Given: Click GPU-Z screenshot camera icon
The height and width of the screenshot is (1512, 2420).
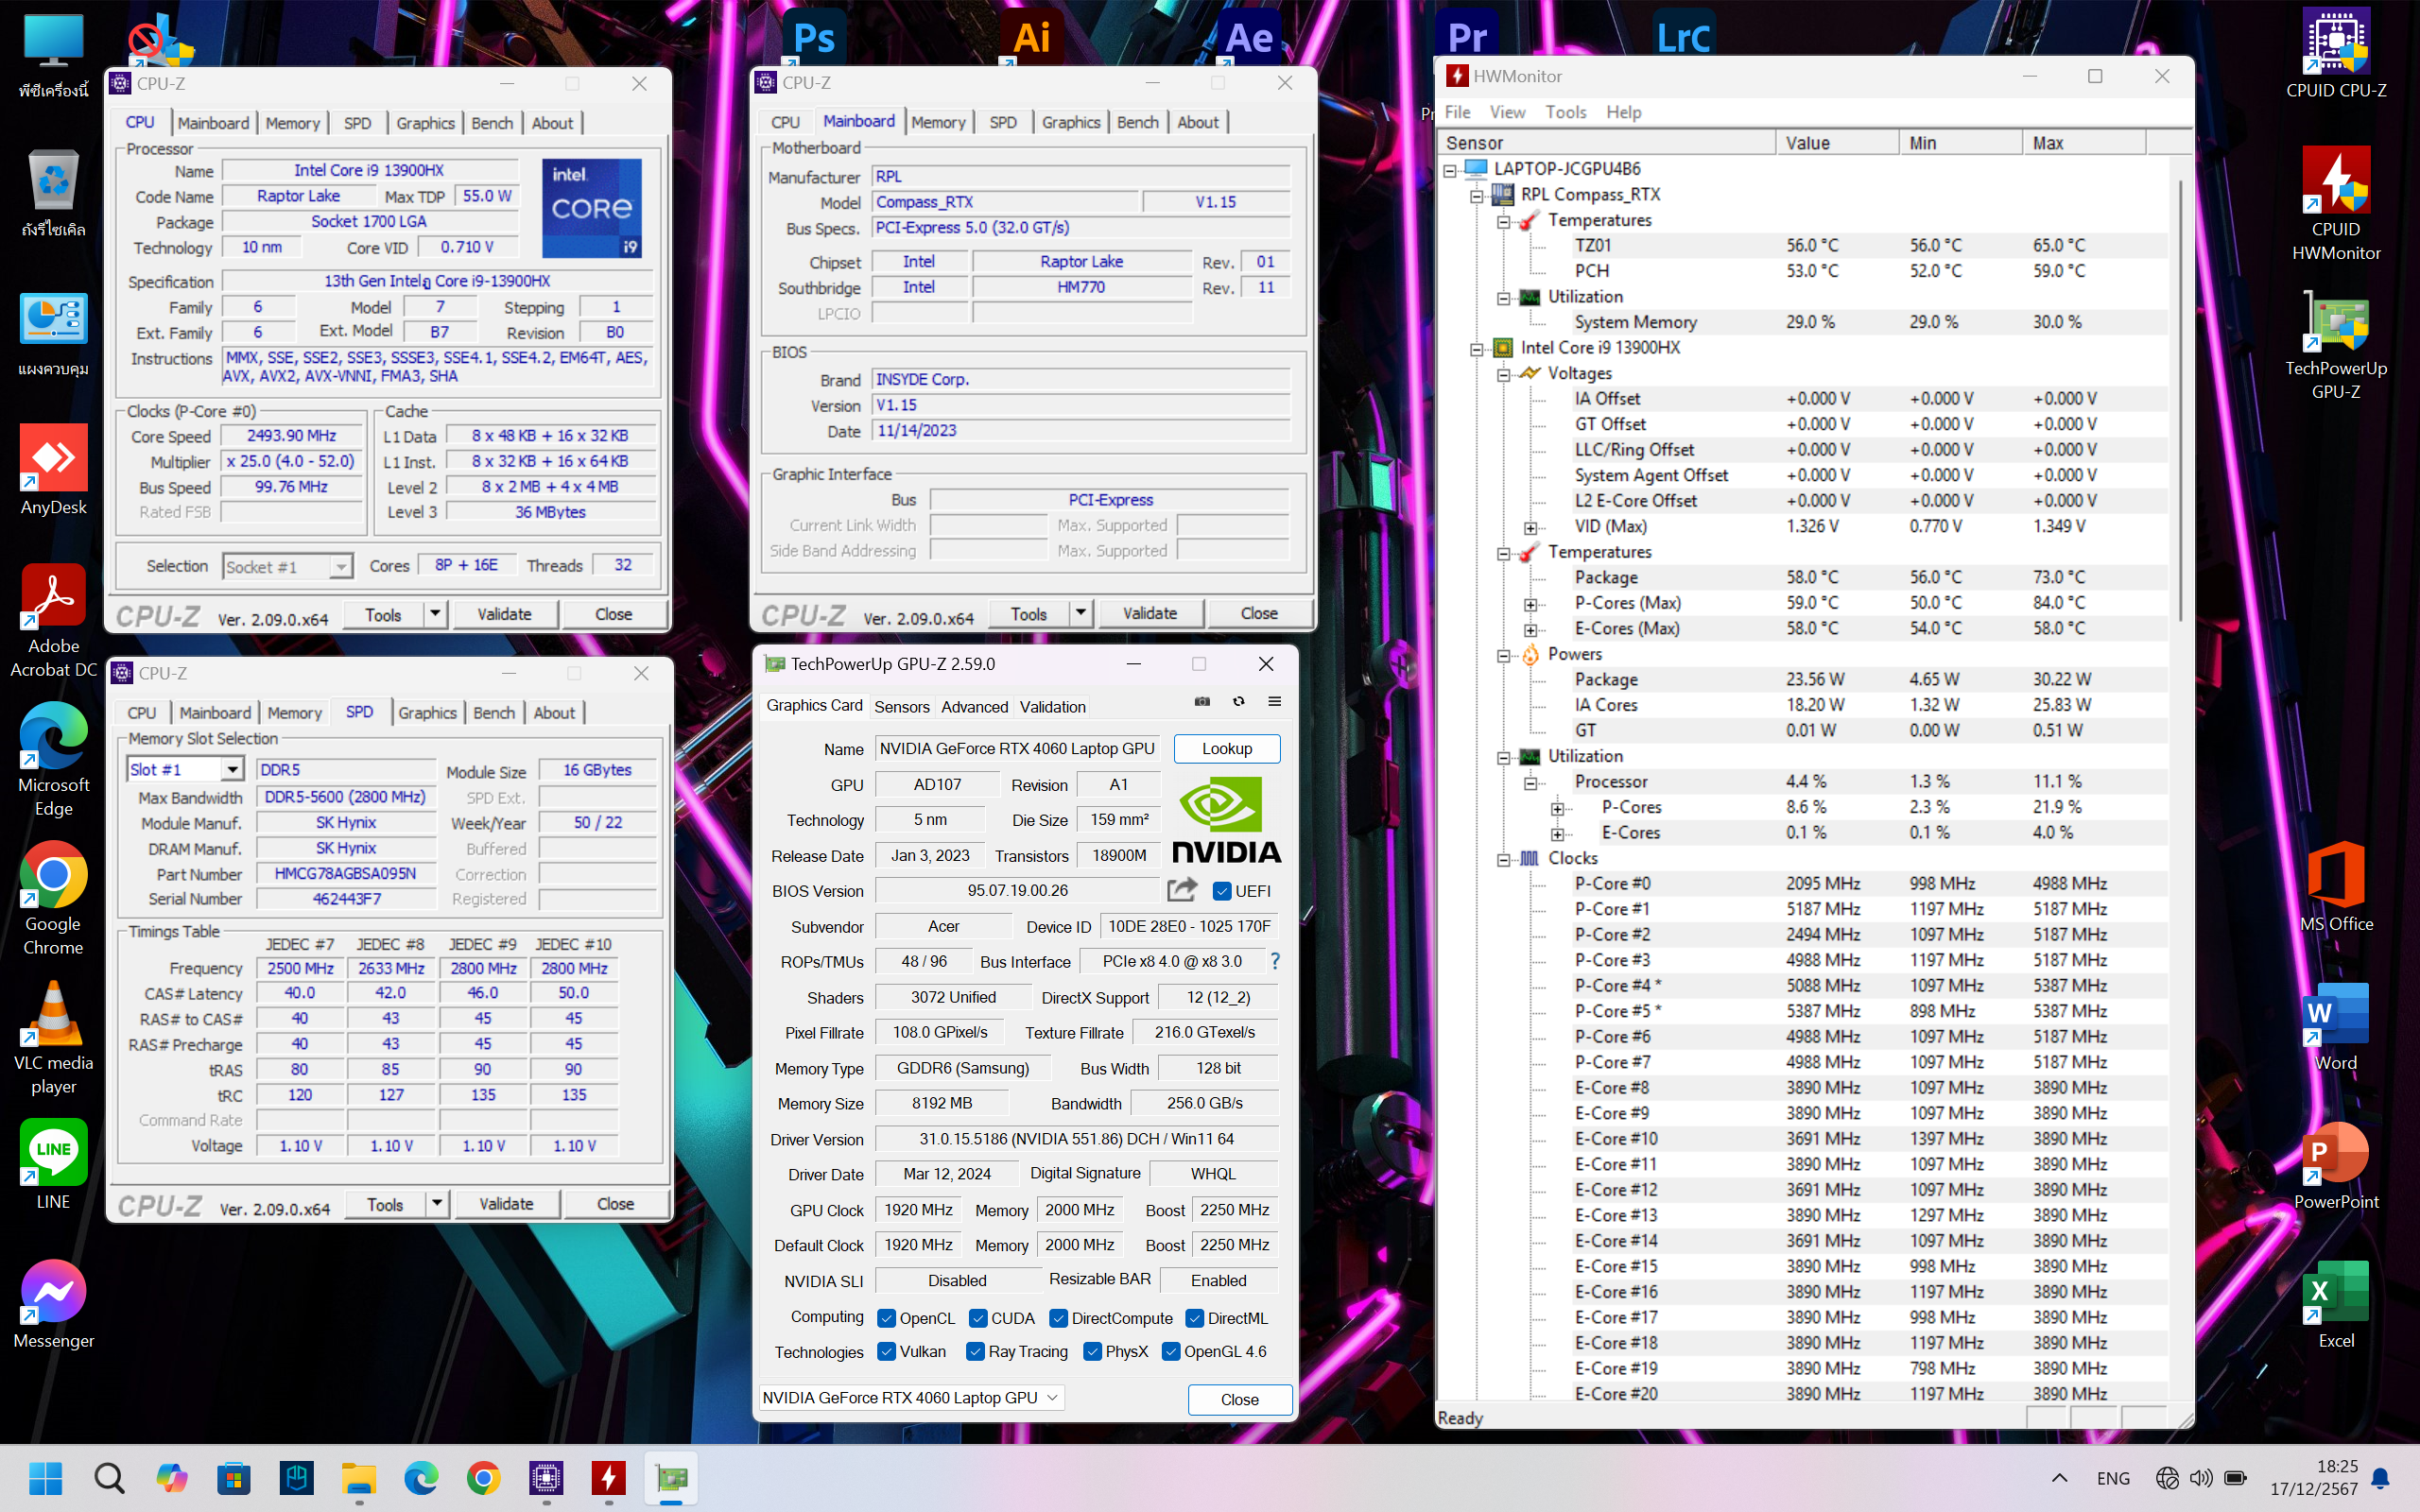Looking at the screenshot, I should (1202, 702).
